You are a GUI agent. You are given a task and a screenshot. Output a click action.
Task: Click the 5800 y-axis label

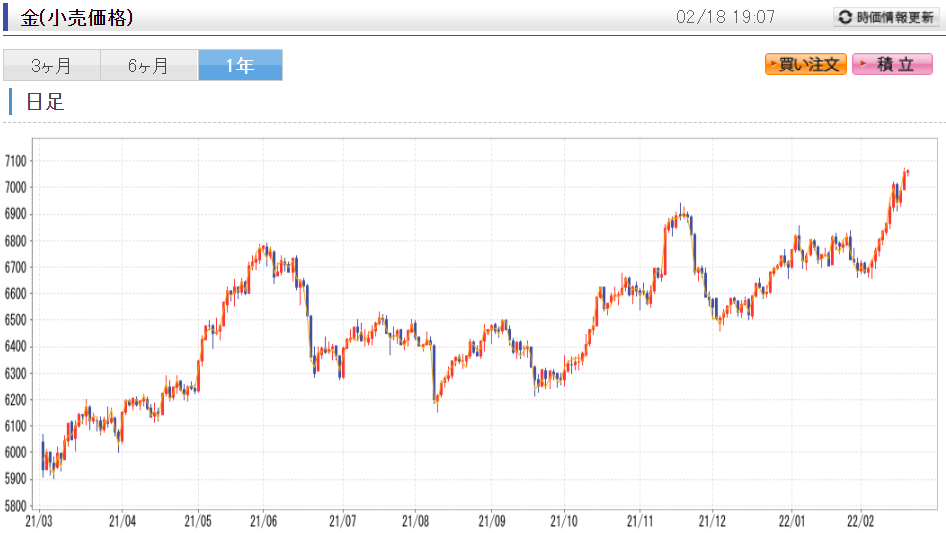click(x=16, y=506)
